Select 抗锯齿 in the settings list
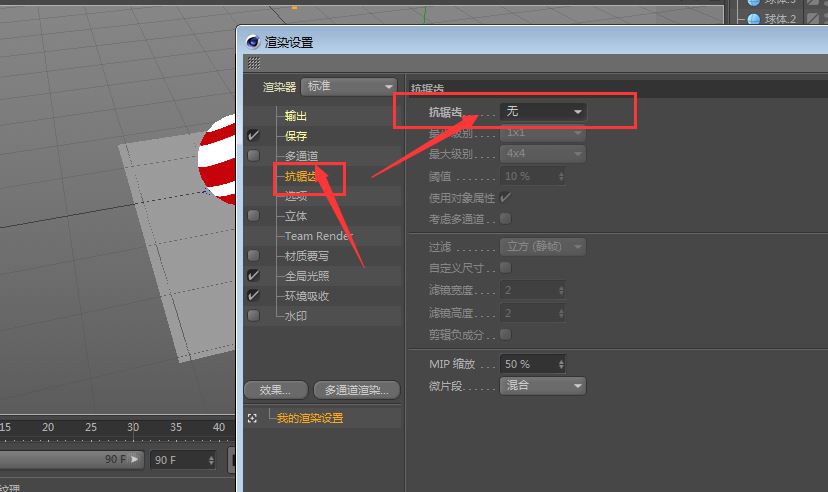The image size is (828, 492). (301, 176)
